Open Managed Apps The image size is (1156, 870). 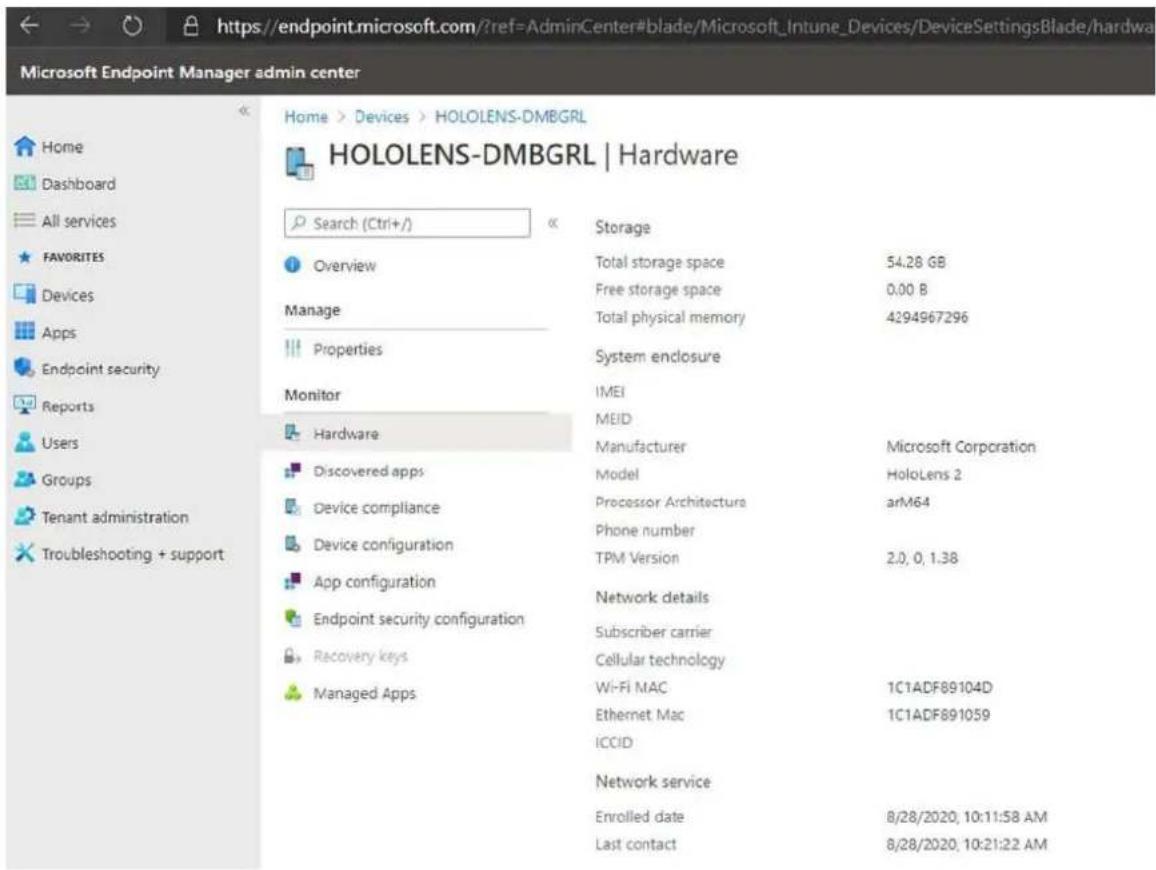pyautogui.click(x=364, y=693)
